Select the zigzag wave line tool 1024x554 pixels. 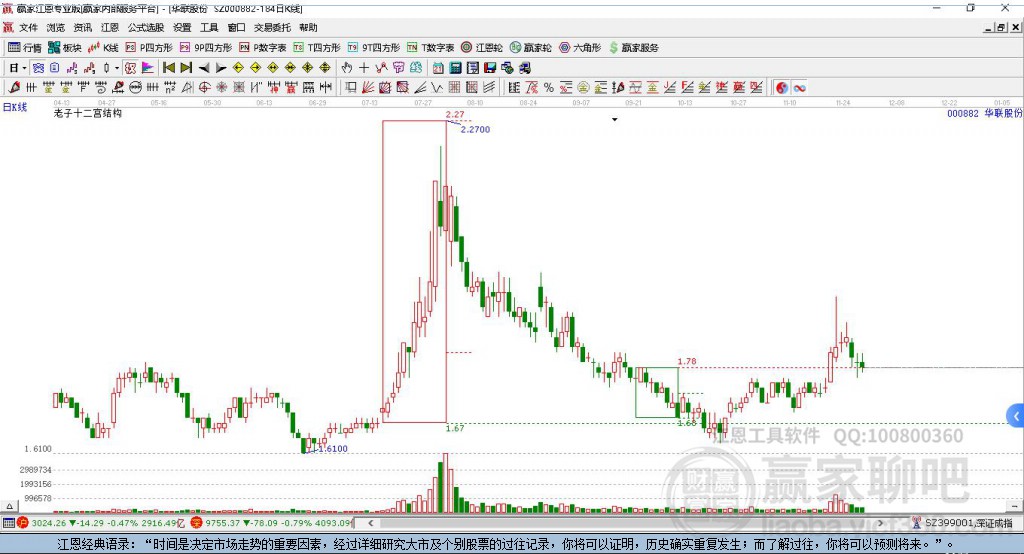click(x=437, y=88)
